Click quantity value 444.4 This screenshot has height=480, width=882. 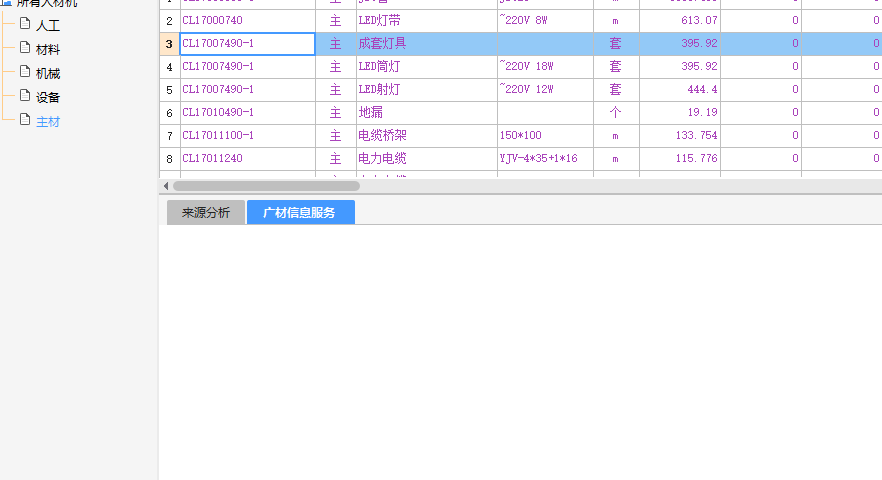click(x=680, y=90)
